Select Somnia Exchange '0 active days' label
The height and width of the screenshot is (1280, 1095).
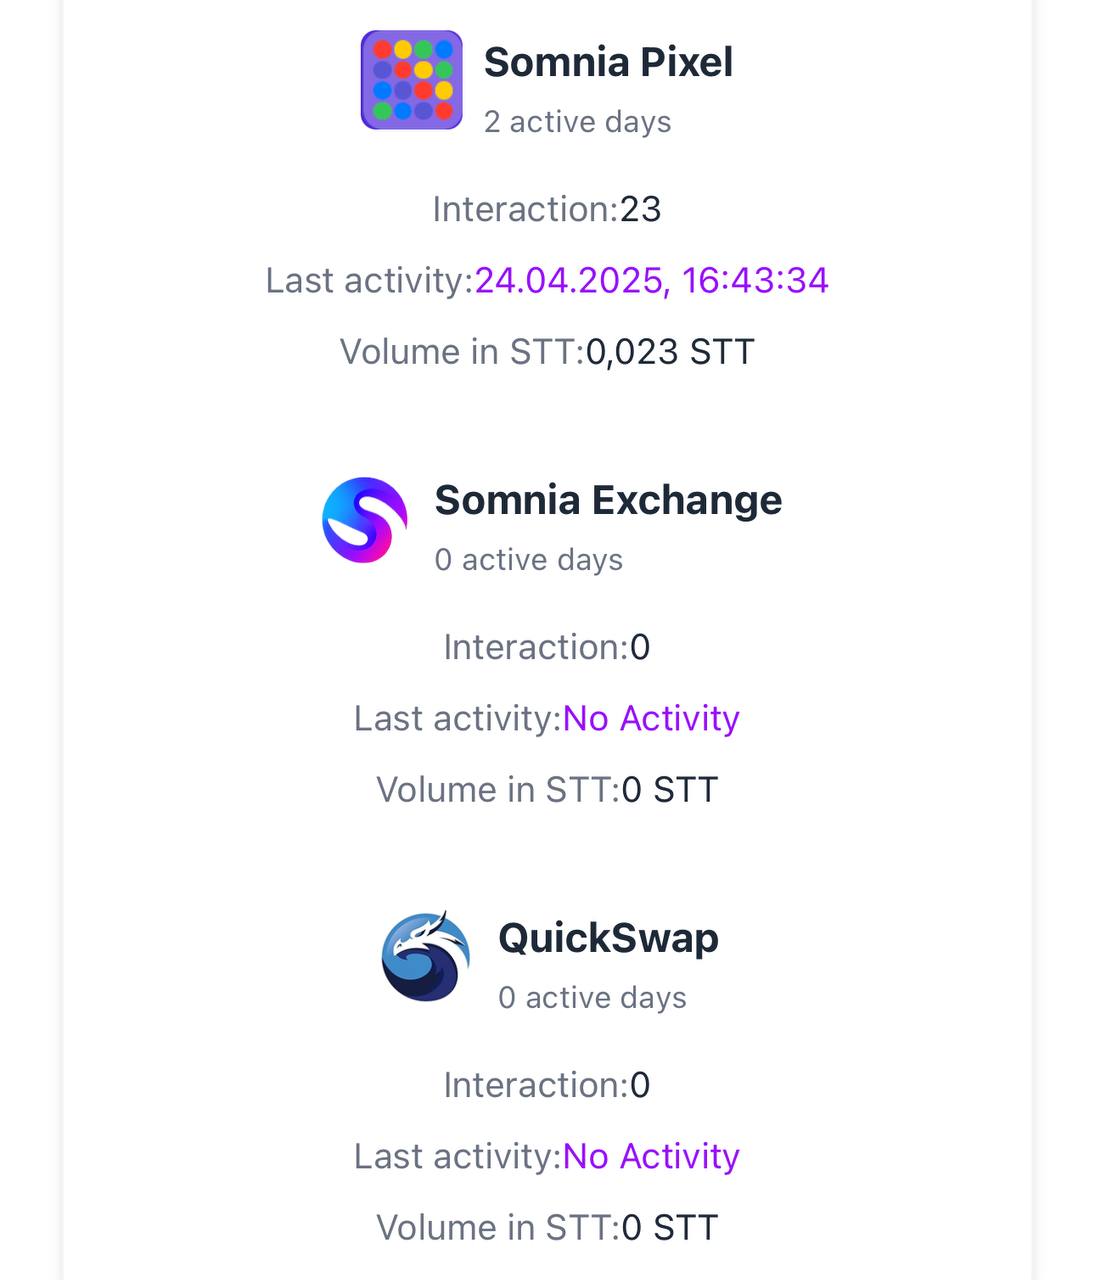tap(529, 560)
